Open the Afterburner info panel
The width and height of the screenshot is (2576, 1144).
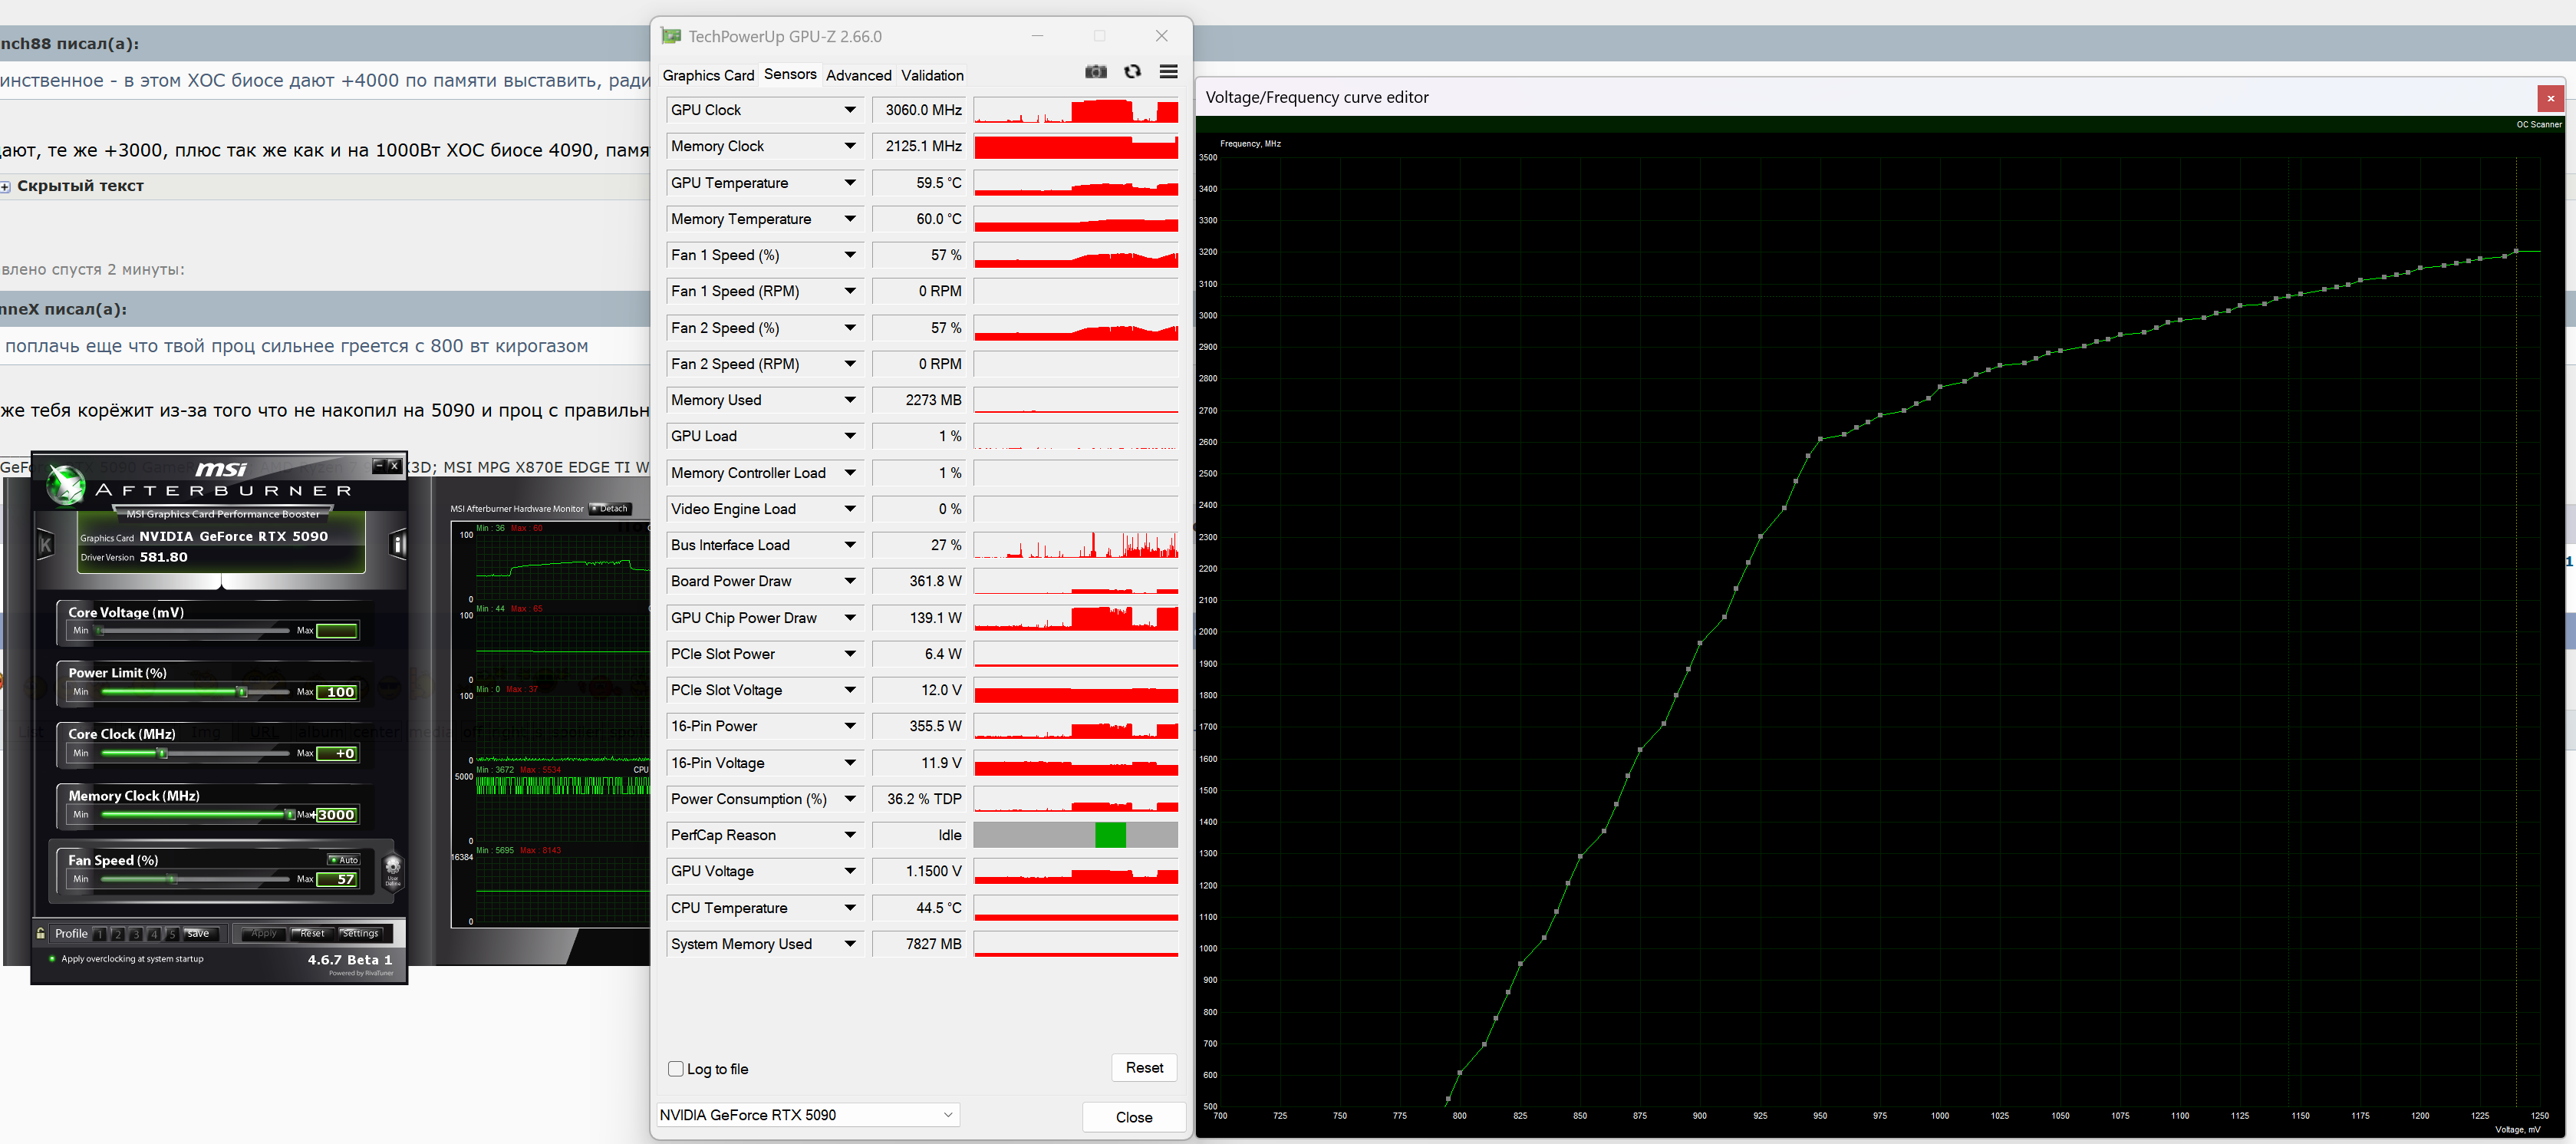tap(397, 544)
